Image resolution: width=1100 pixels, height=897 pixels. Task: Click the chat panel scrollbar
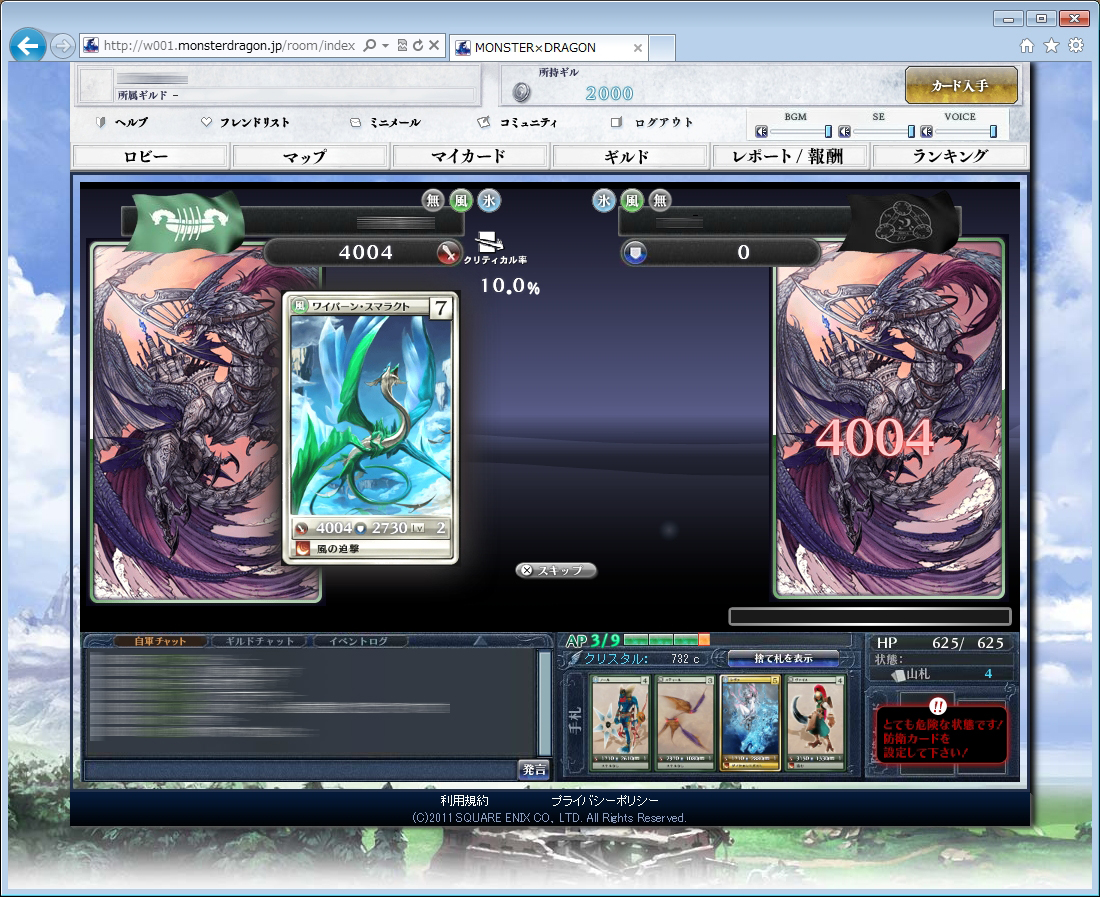point(544,702)
